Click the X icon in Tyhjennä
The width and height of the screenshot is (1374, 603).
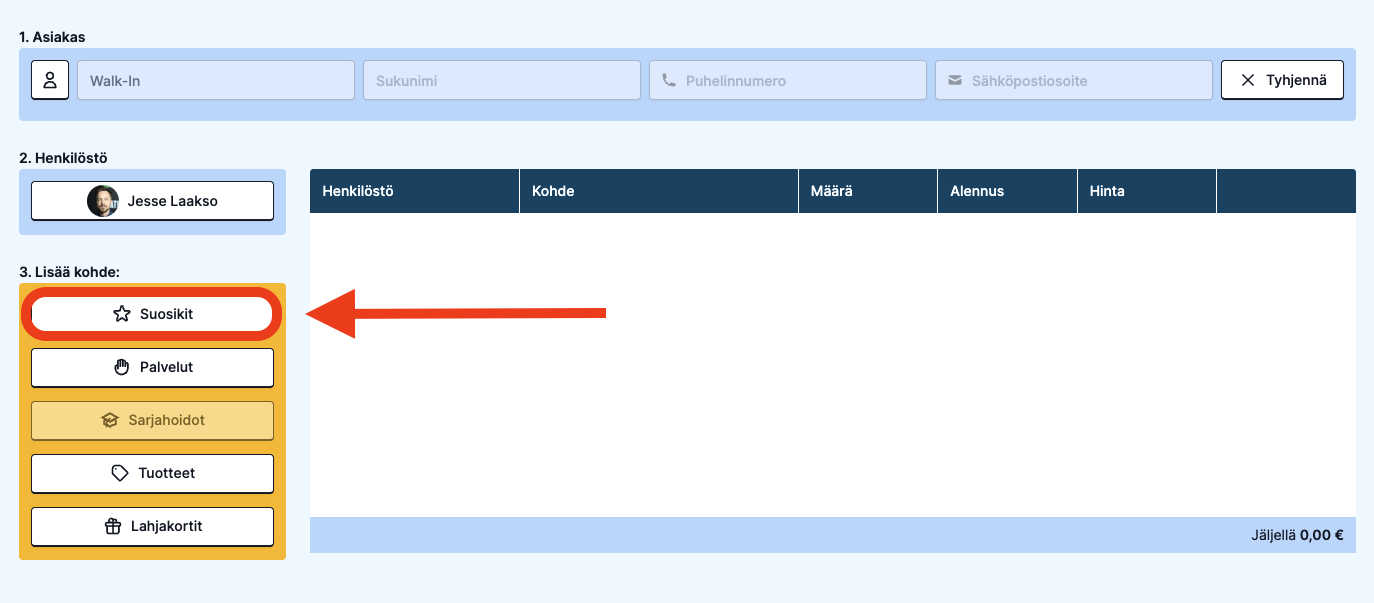[1247, 80]
